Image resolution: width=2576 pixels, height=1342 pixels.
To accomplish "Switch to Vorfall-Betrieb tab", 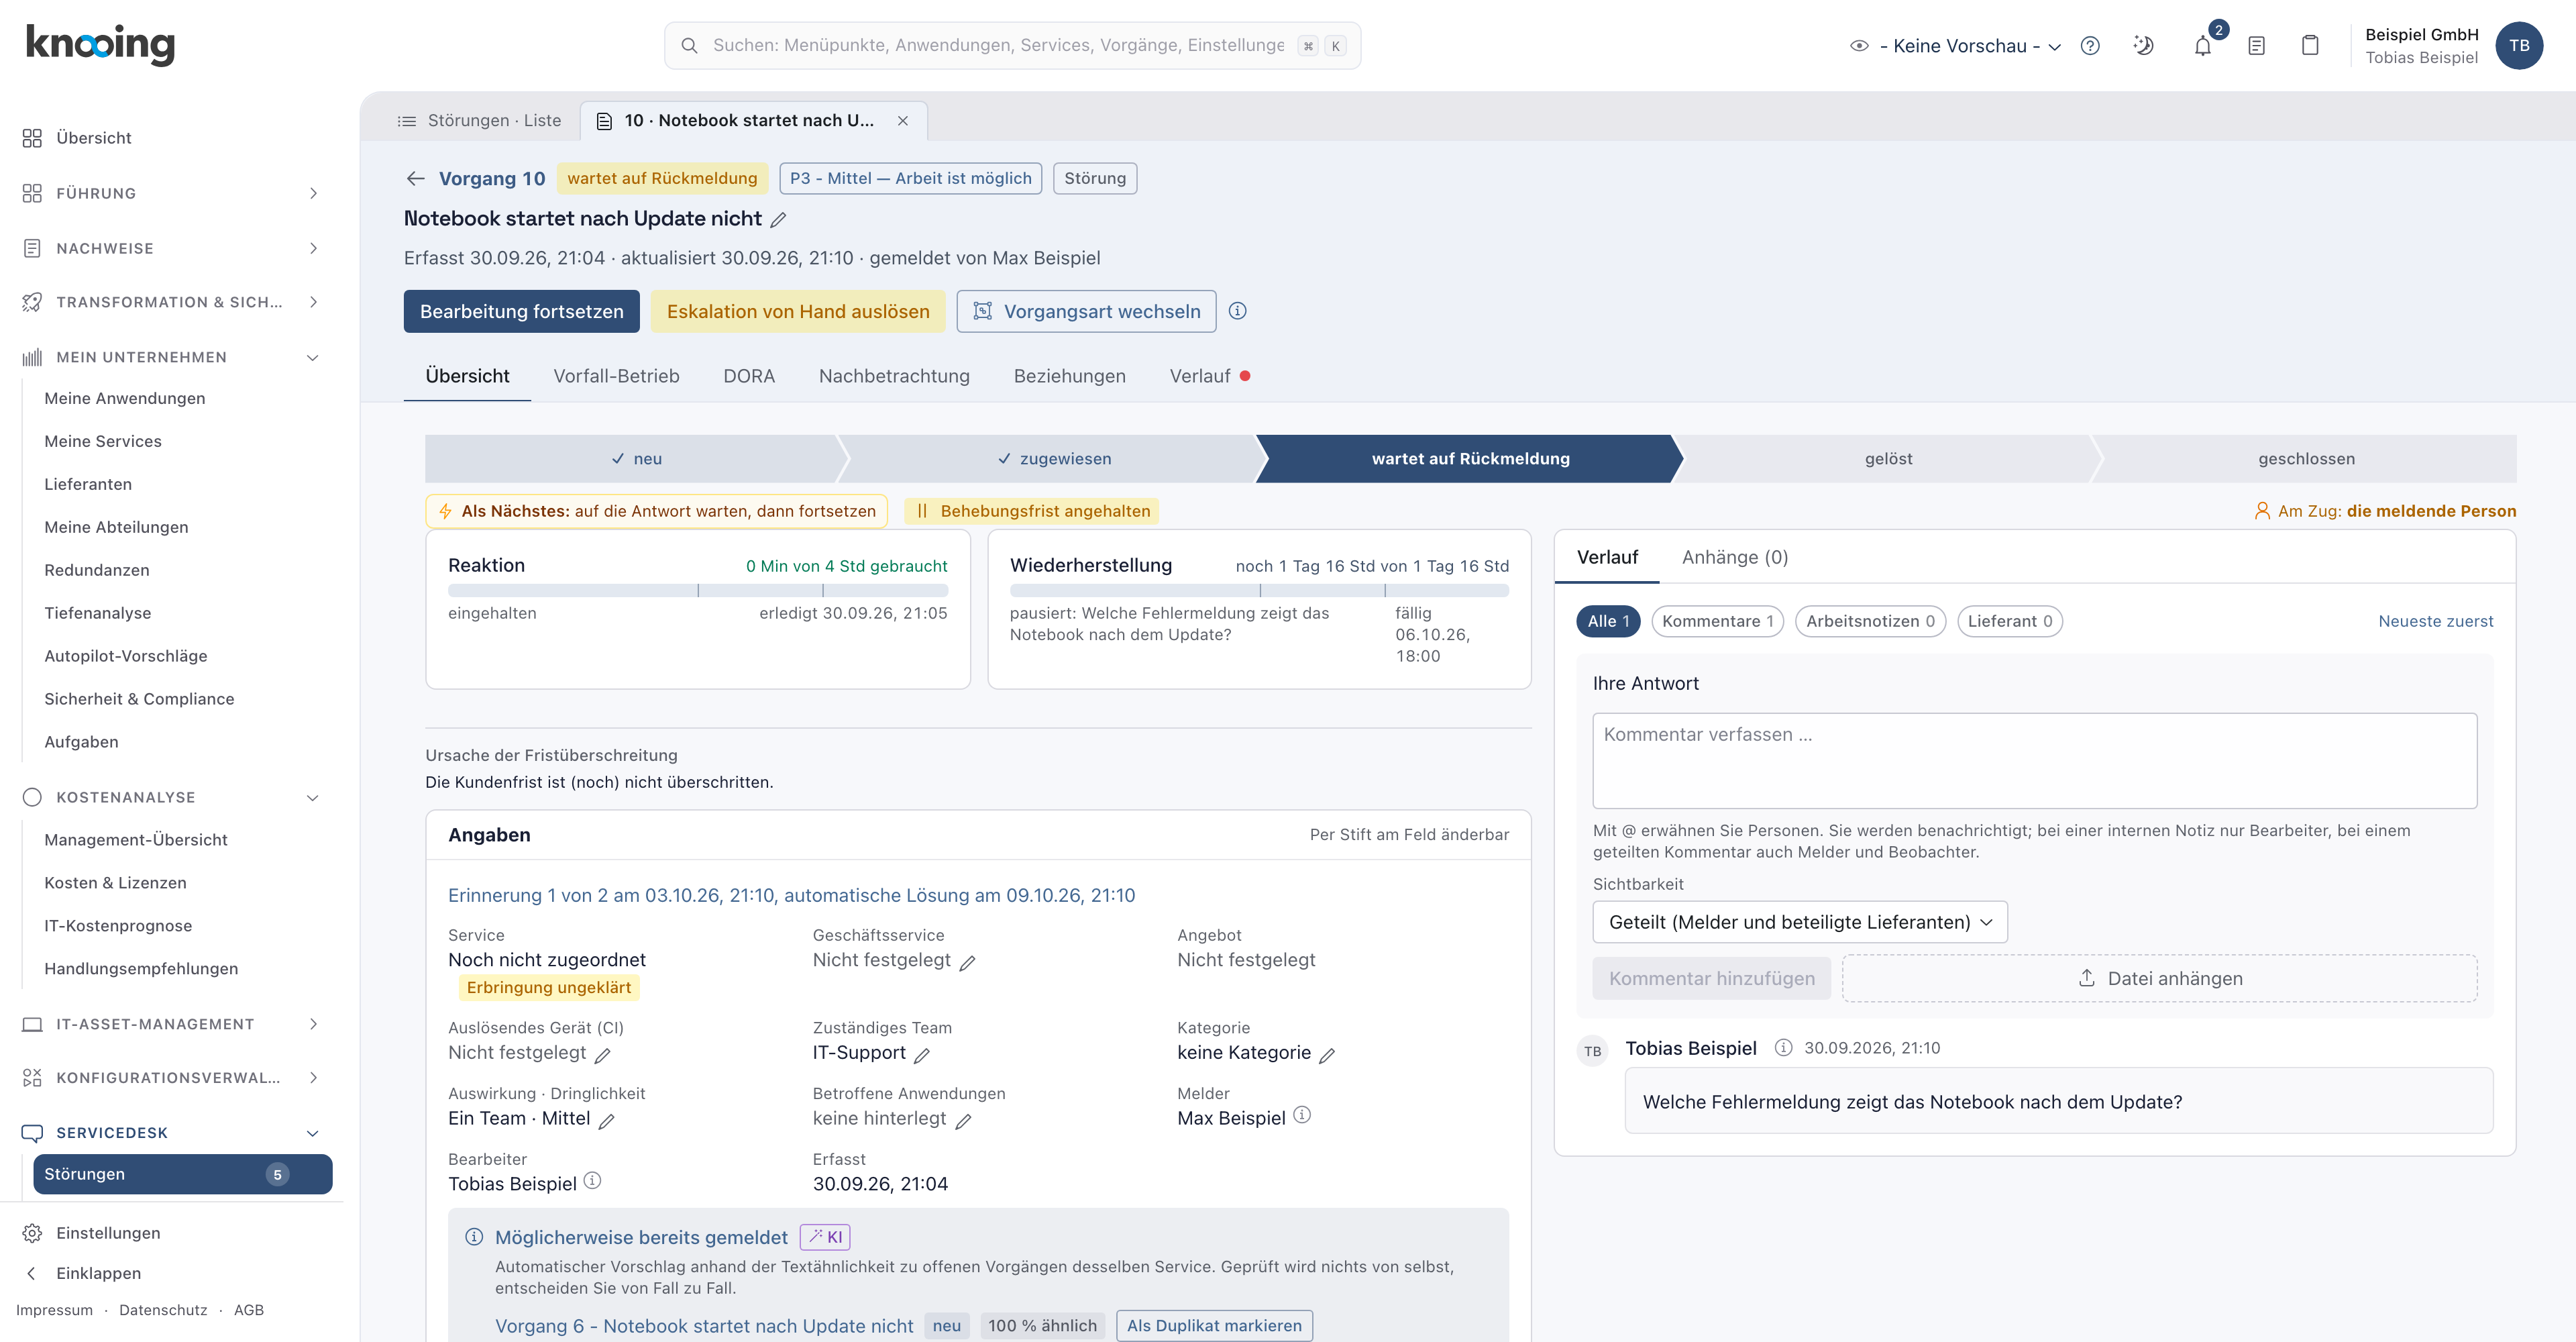I will (x=616, y=376).
